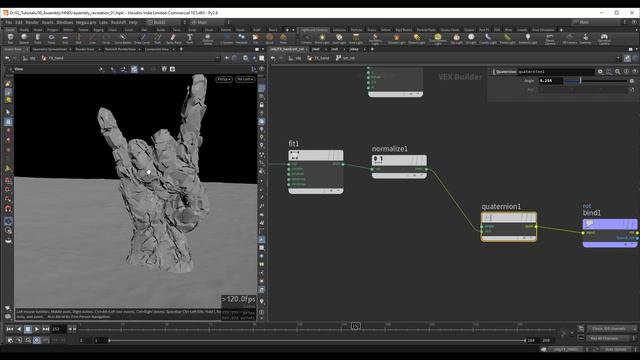640x360 pixels.
Task: Toggle the pin on the network pane path bar
Action: click(627, 58)
